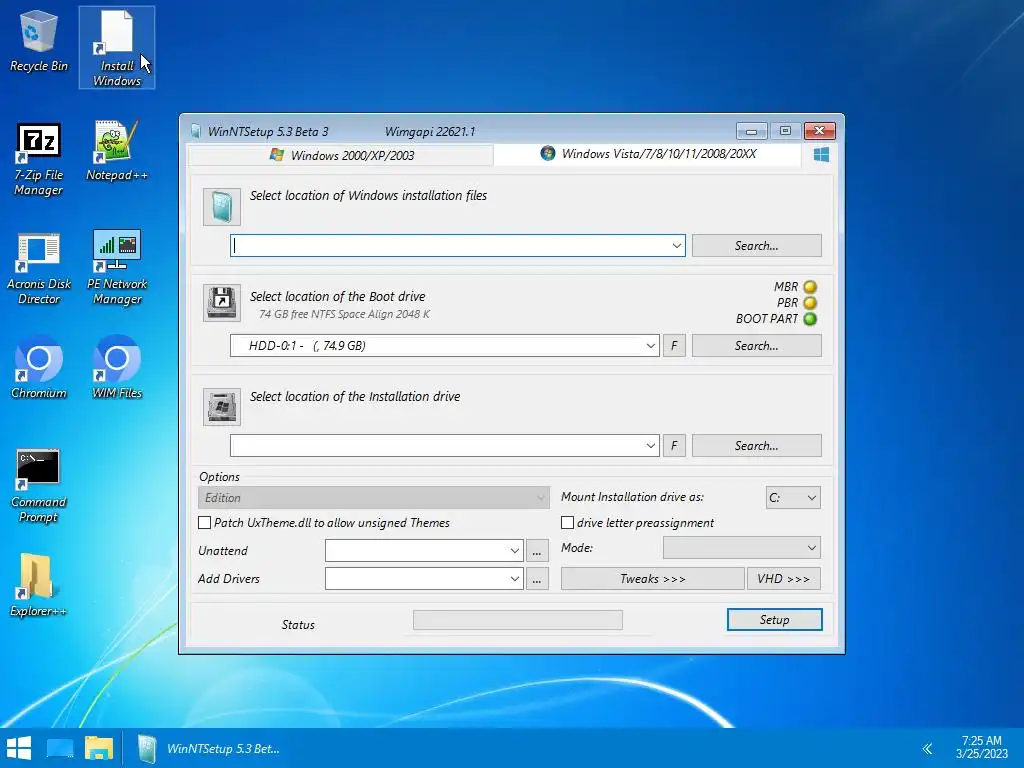Open the Tweaks >>> panel
Viewport: 1024px width, 768px height.
pos(652,579)
